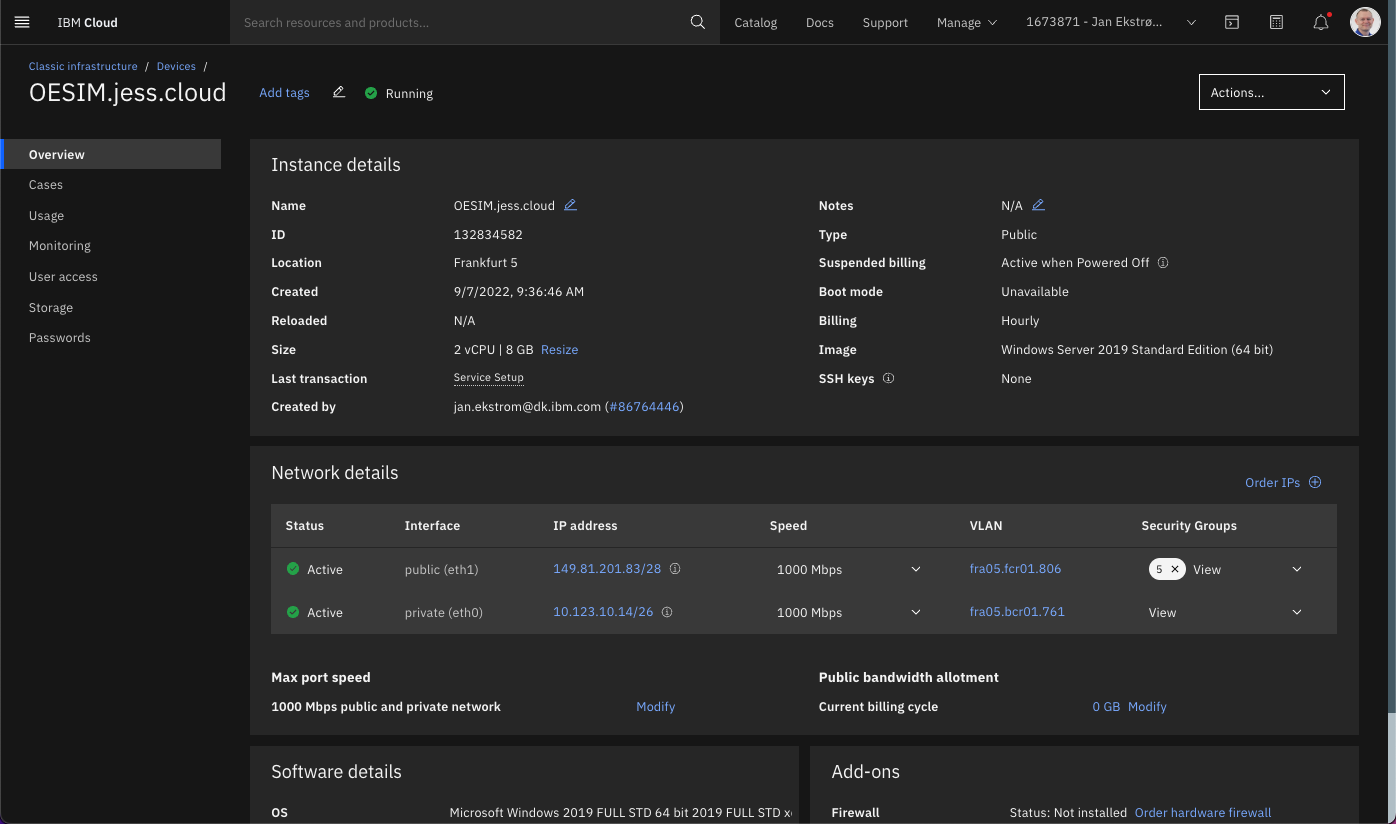Click info icon next to 10.123.10.14/26
Screen dimensions: 1396x824
(667, 612)
